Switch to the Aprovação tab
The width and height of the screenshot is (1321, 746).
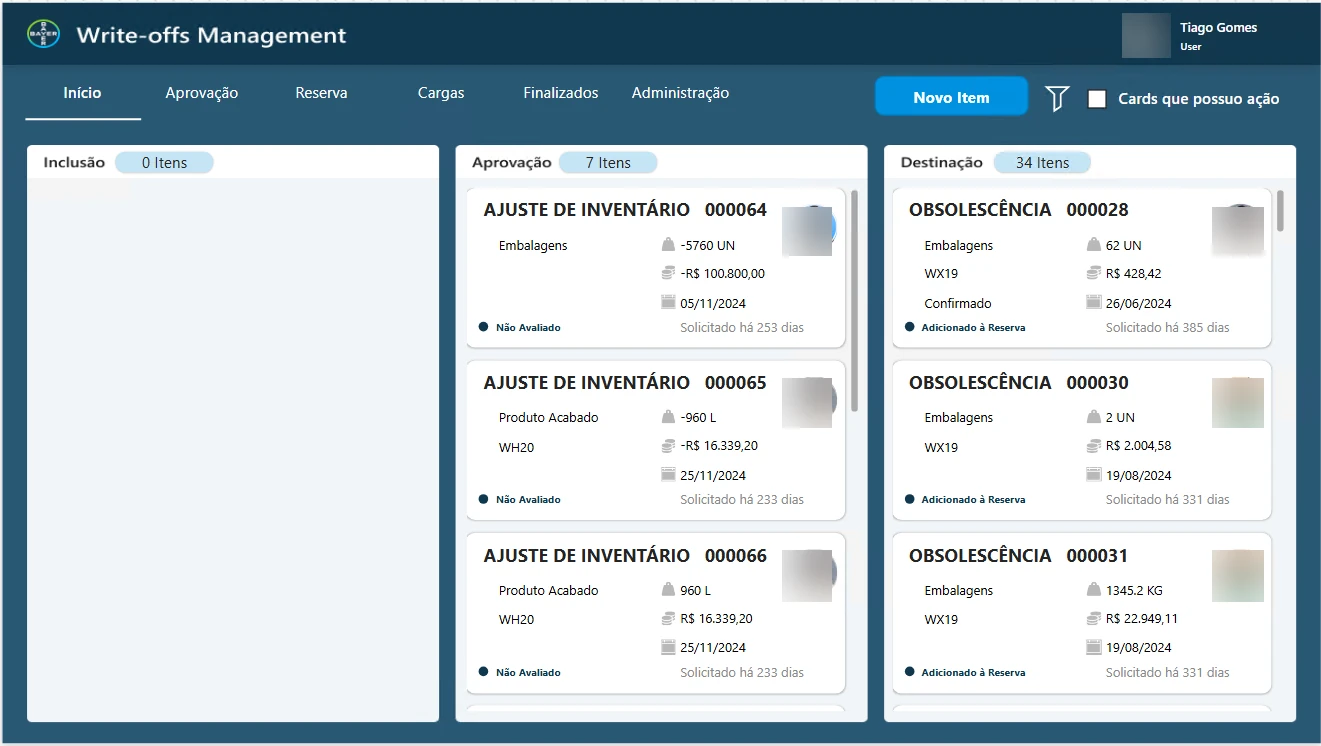point(202,93)
